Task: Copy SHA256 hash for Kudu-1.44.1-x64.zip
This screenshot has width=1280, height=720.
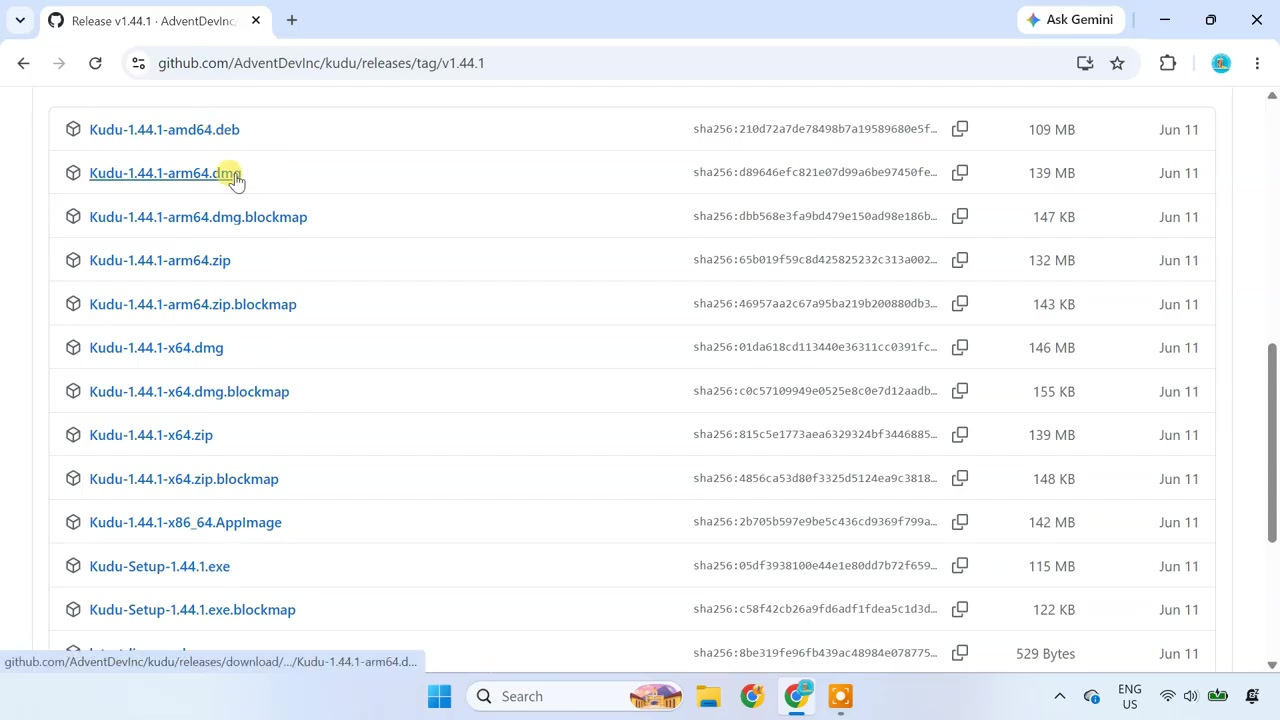Action: (960, 435)
